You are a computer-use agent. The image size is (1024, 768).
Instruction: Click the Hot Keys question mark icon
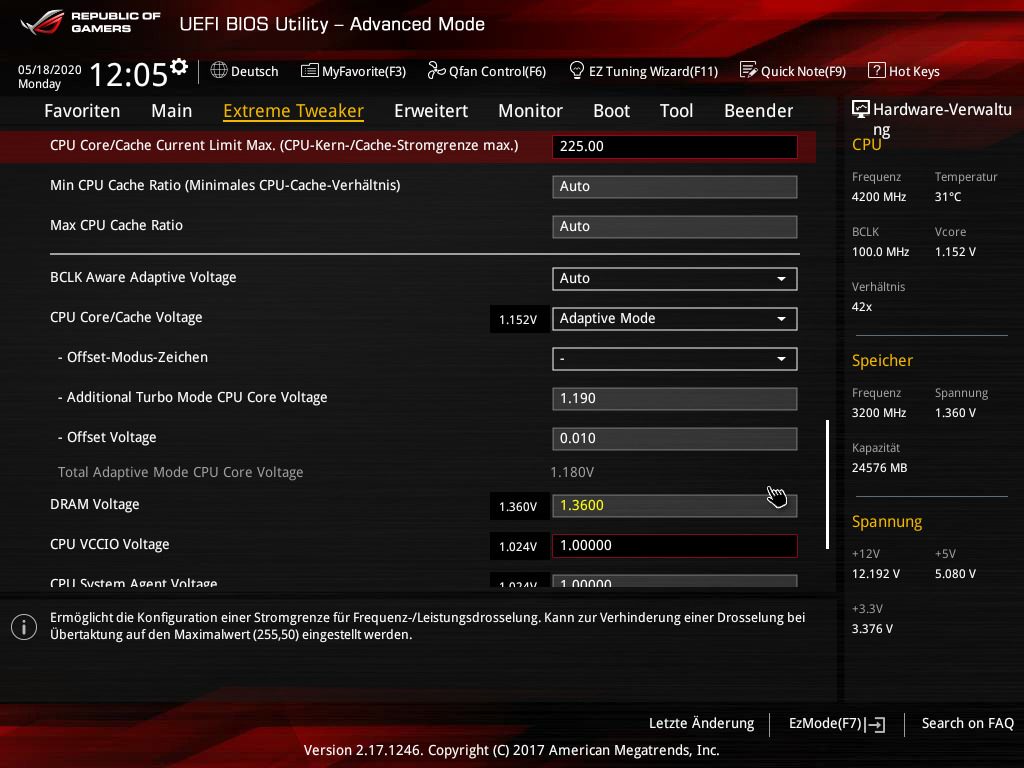[x=876, y=71]
